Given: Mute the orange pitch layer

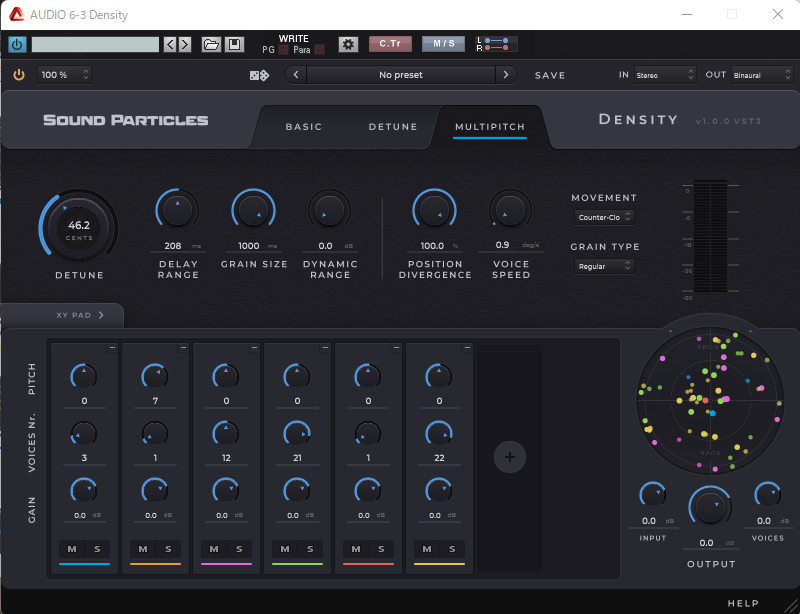Looking at the screenshot, I should 143,549.
